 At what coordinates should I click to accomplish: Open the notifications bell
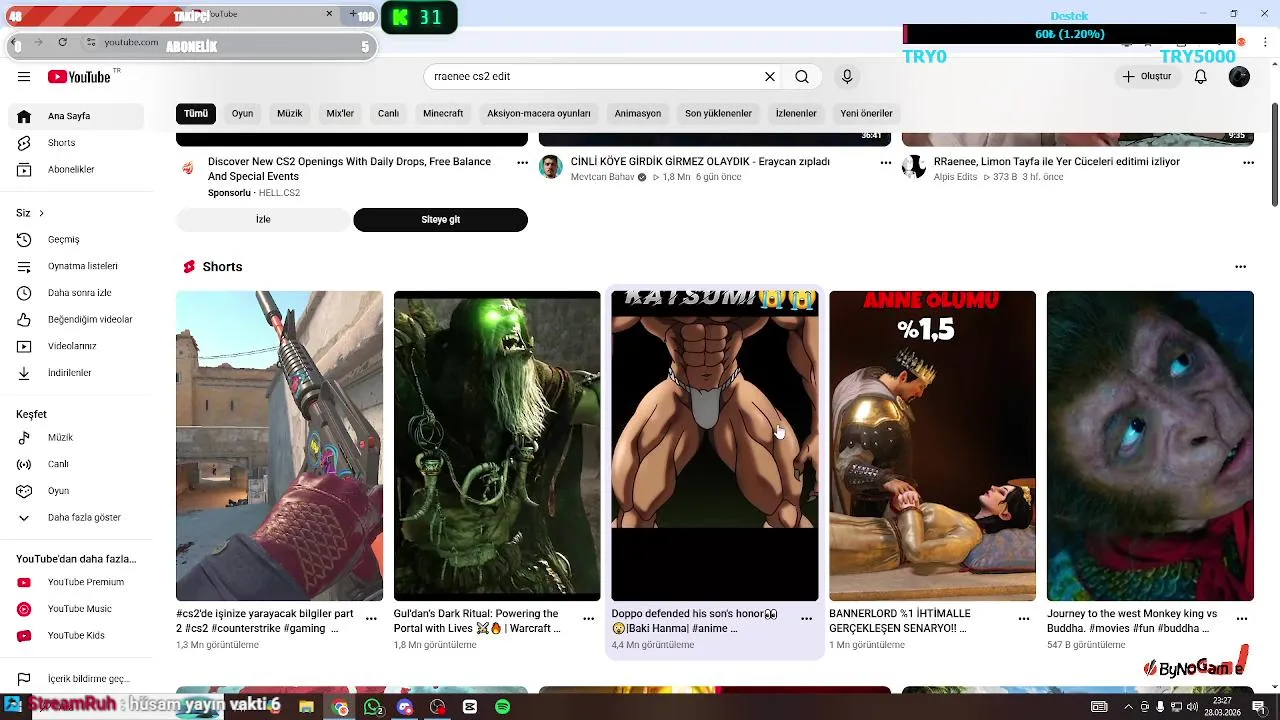pyautogui.click(x=1201, y=77)
